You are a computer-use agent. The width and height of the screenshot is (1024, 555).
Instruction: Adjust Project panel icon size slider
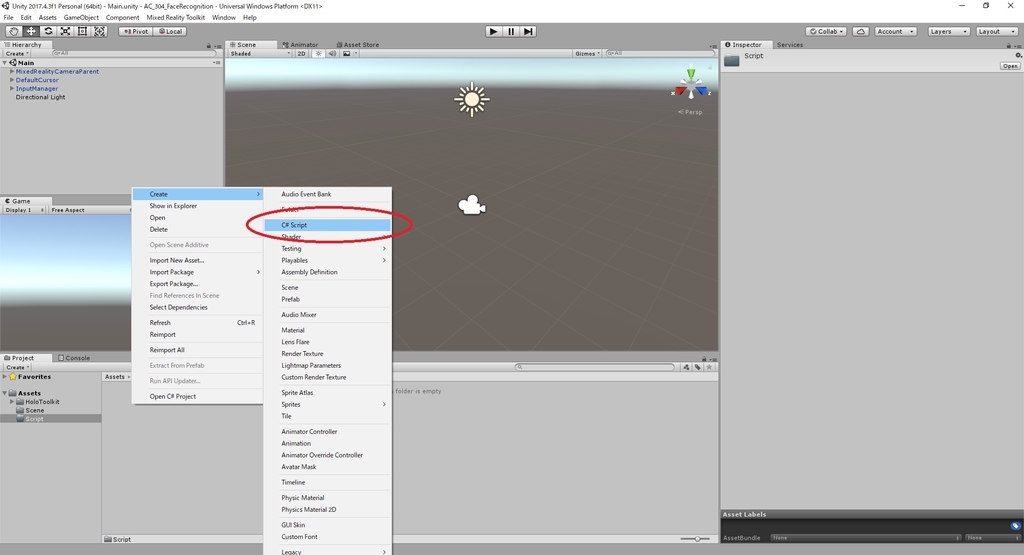696,539
